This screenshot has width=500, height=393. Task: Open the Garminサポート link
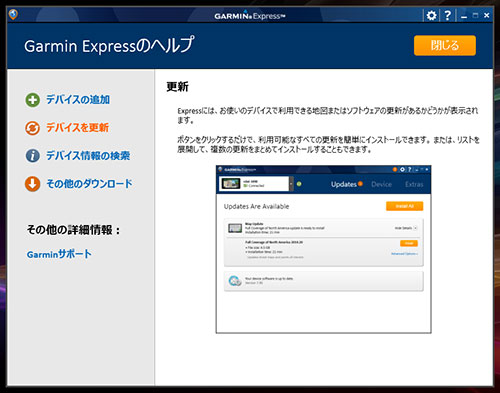pyautogui.click(x=59, y=254)
